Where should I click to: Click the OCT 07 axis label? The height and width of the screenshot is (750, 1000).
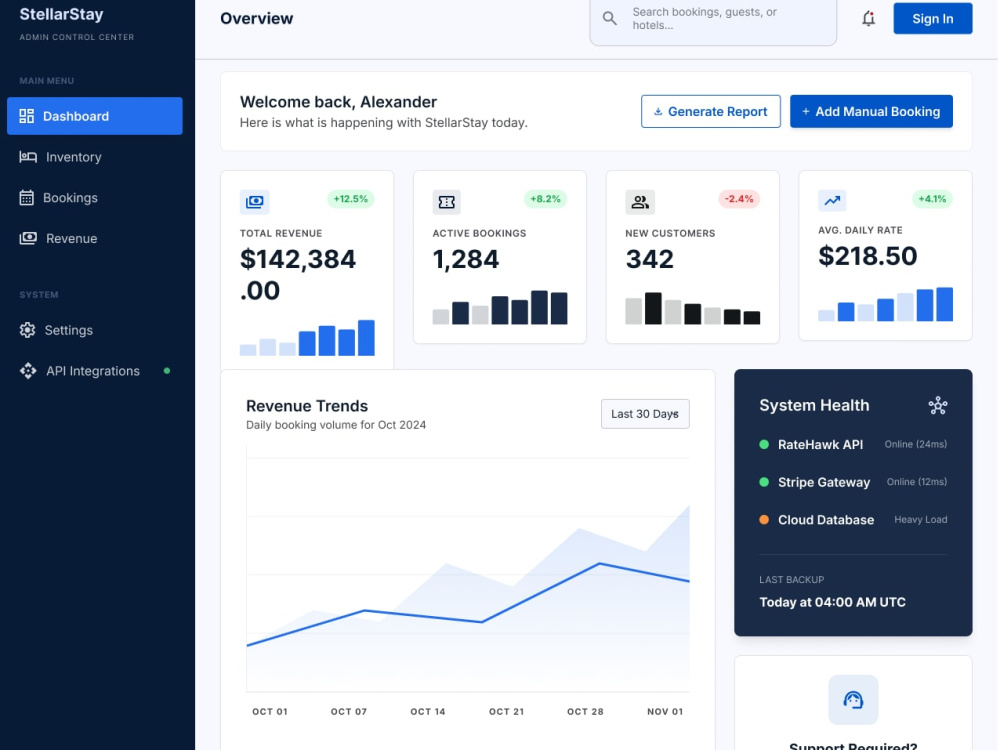(x=349, y=712)
